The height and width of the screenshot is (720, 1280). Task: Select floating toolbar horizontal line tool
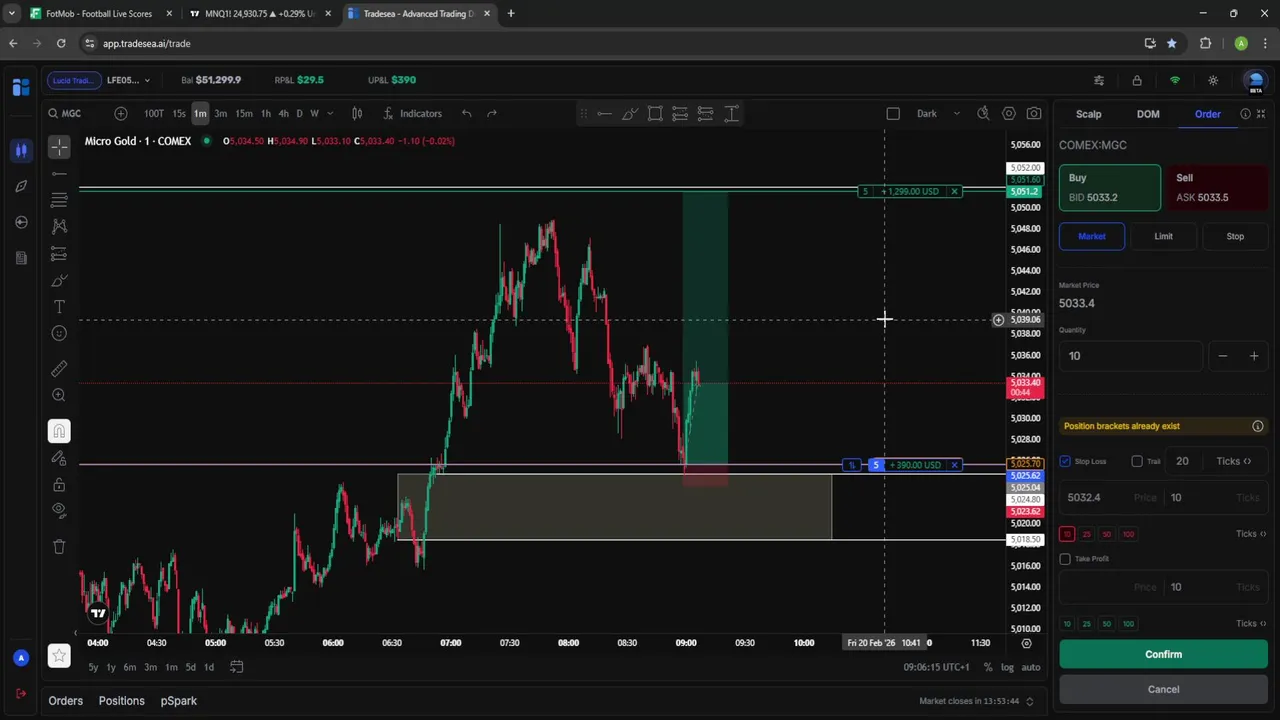point(604,114)
